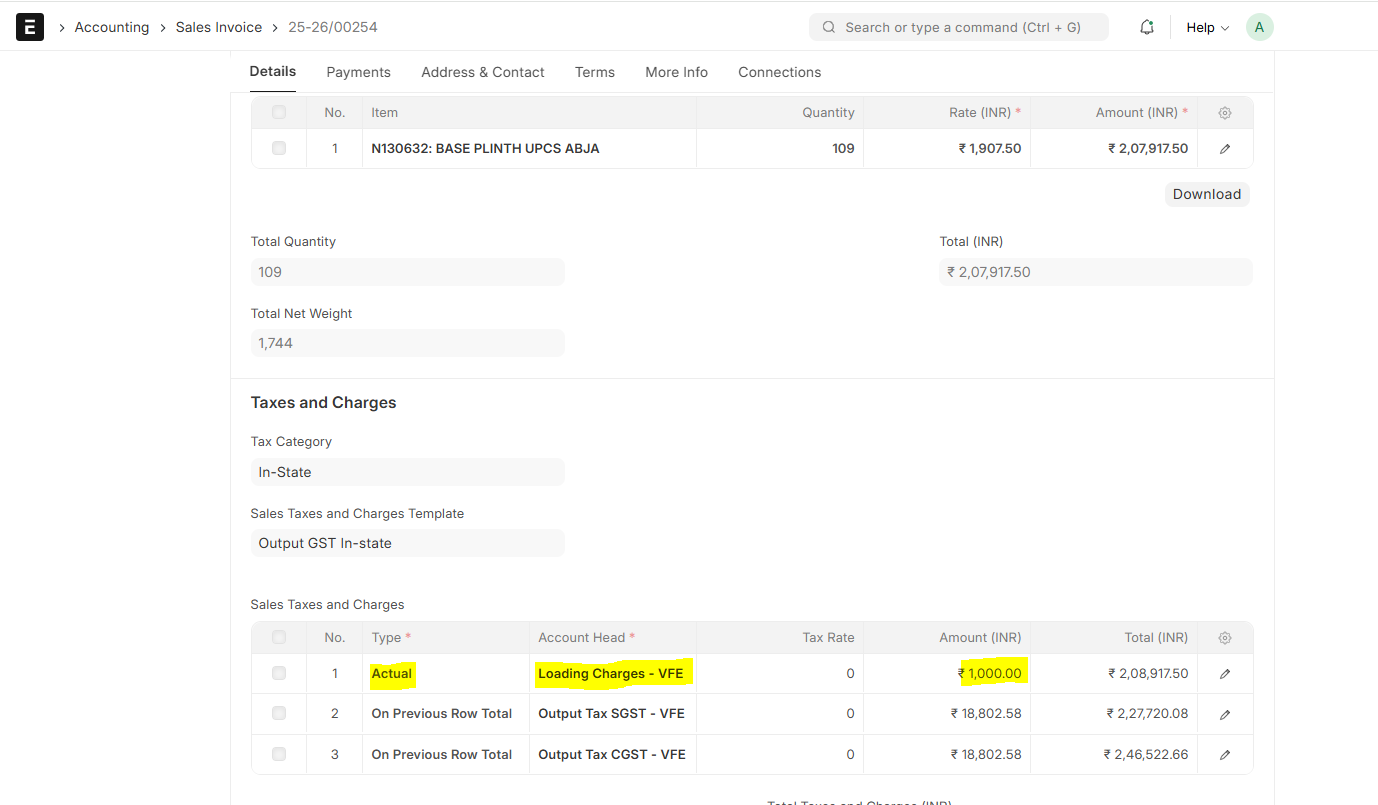This screenshot has width=1378, height=805.
Task: Check the Loading Charges - VFE row
Action: pos(279,673)
